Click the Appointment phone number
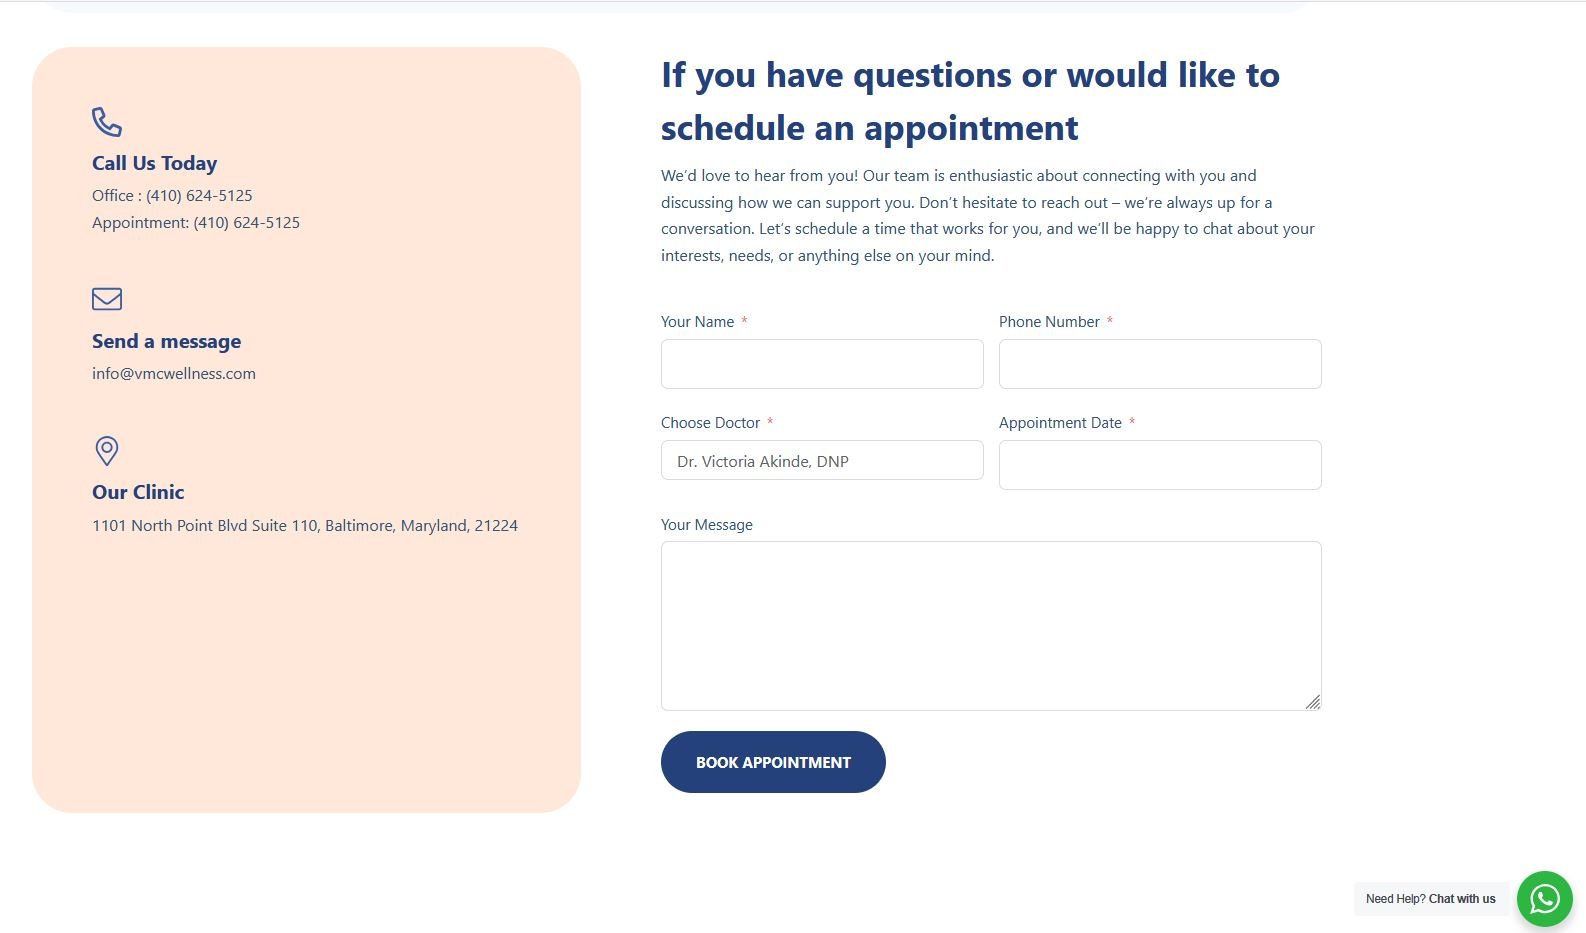Viewport: 1586px width, 933px height. (246, 223)
